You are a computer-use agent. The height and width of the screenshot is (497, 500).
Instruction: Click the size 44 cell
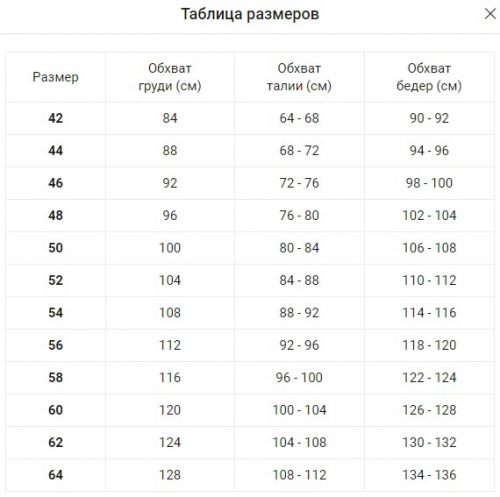(55, 151)
